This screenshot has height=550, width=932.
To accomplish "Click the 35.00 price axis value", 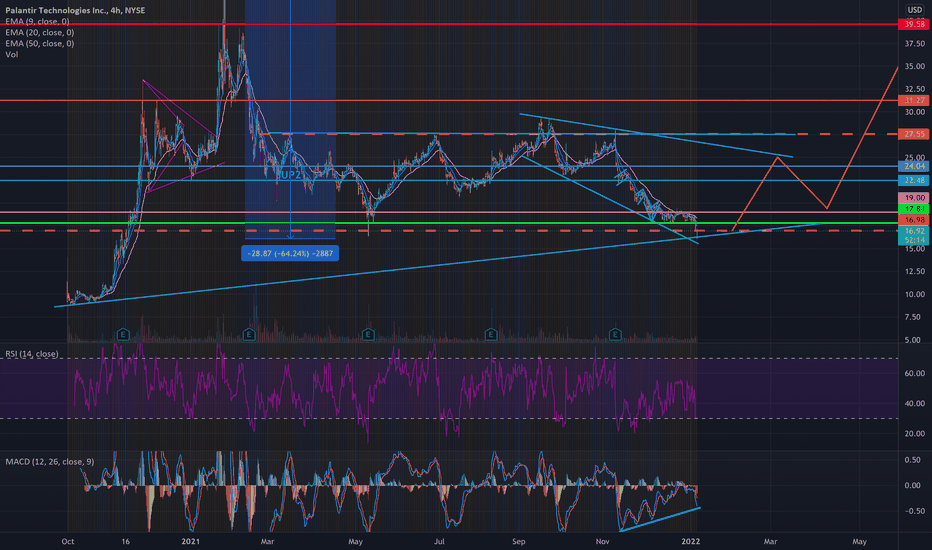I will pyautogui.click(x=915, y=66).
